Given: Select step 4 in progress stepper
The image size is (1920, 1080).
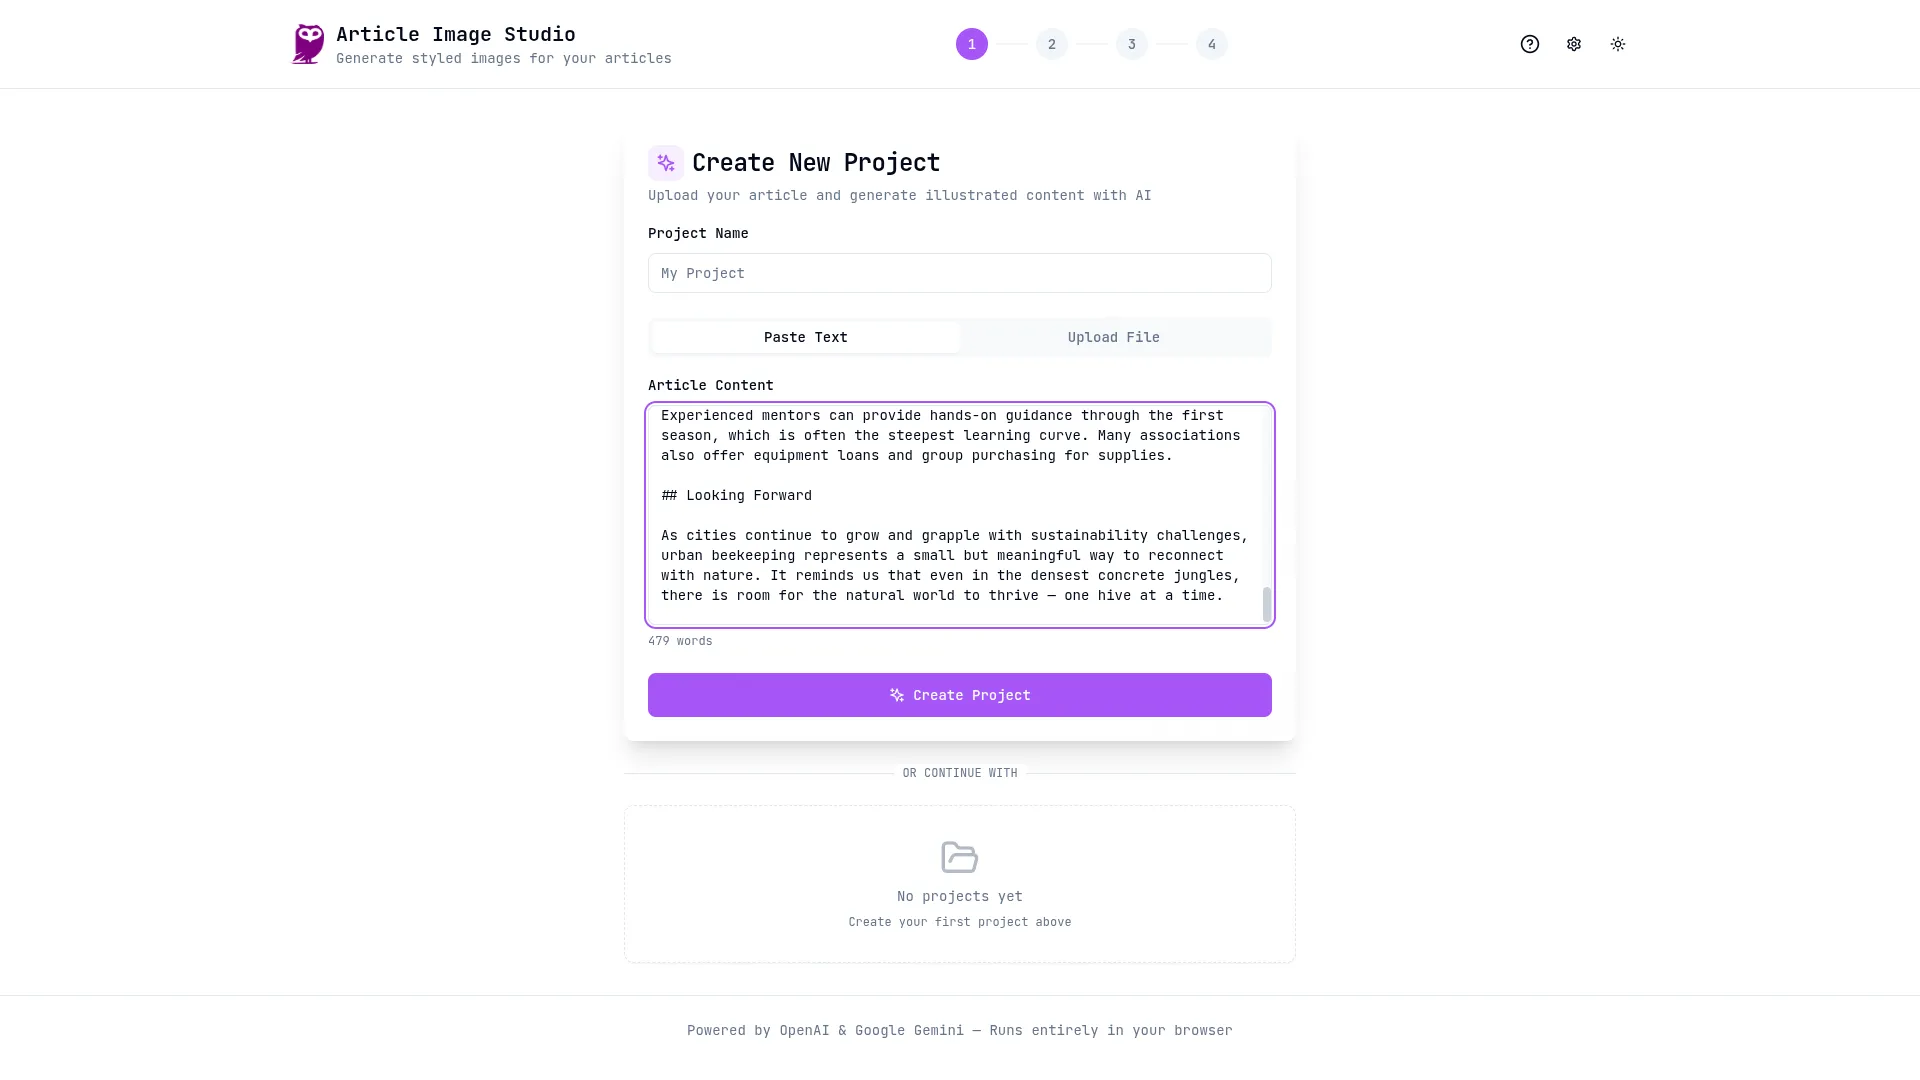Looking at the screenshot, I should tap(1212, 44).
